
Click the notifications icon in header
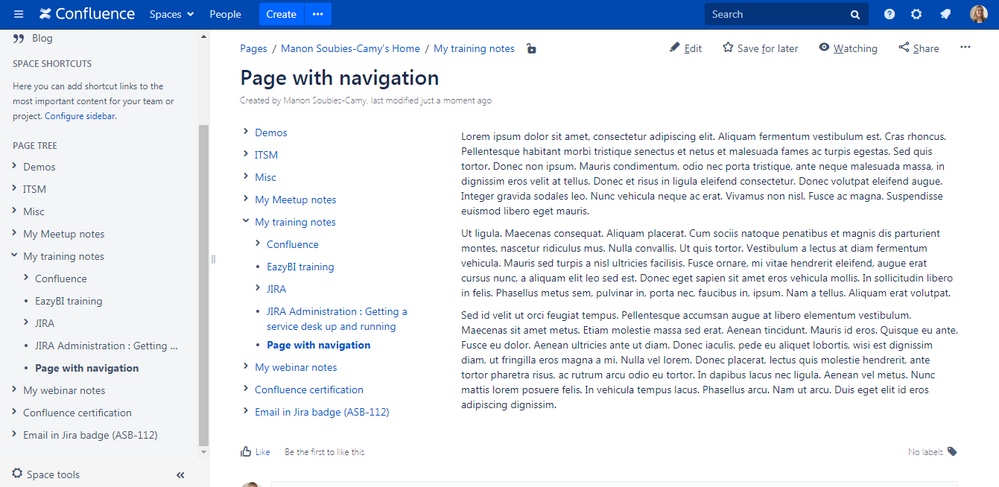tap(945, 14)
